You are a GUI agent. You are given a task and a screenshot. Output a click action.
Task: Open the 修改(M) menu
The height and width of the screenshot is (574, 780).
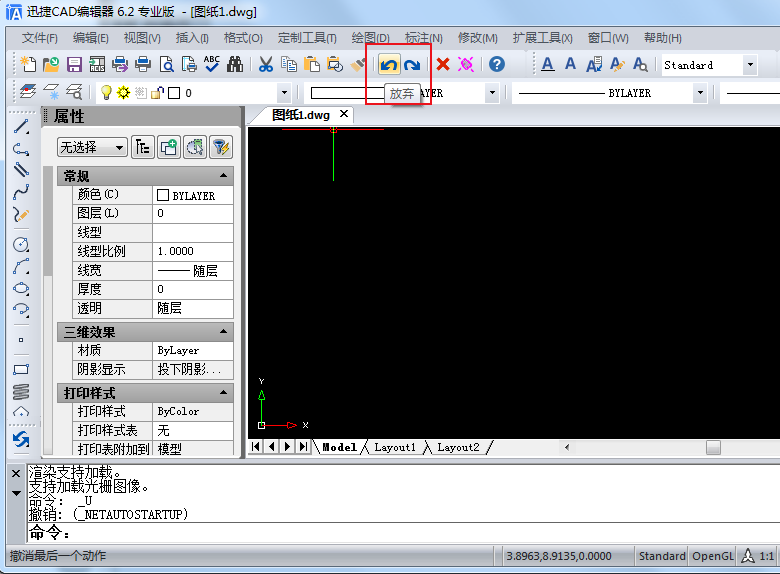(x=478, y=38)
